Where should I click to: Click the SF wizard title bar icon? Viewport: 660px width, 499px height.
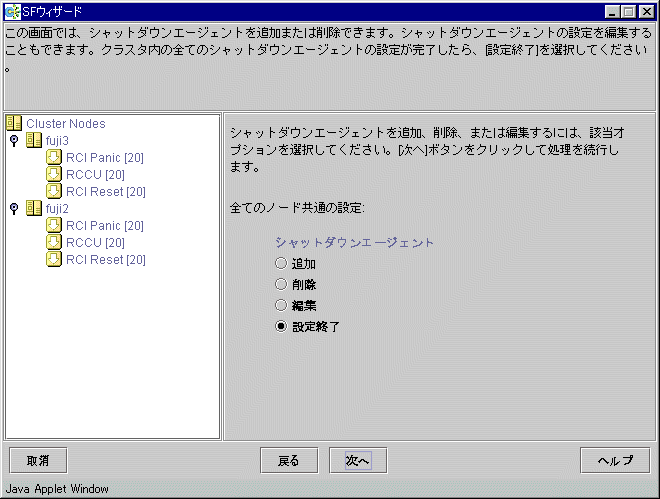click(12, 11)
